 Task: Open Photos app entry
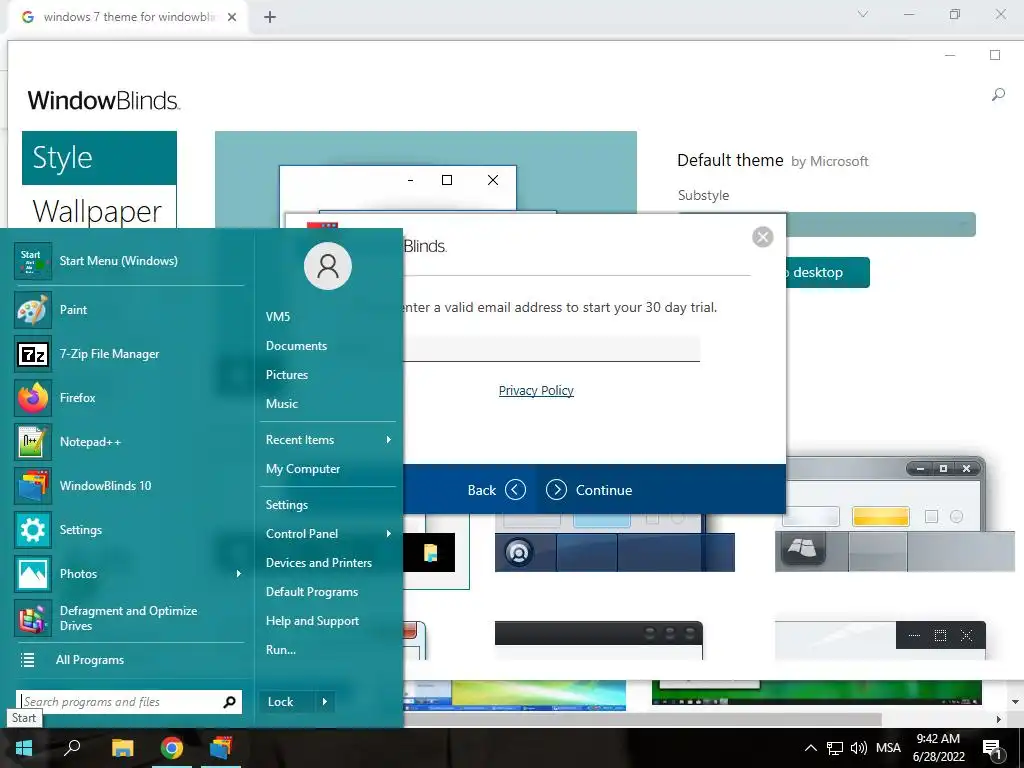click(129, 573)
